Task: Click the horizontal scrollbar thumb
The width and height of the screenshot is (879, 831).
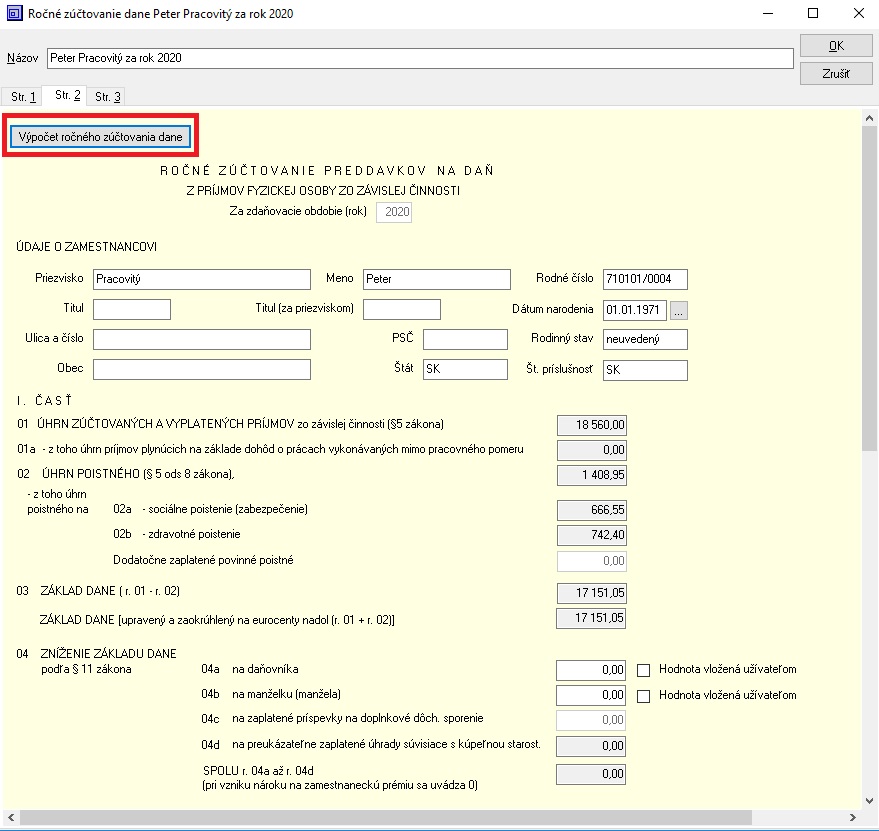Action: 386,818
